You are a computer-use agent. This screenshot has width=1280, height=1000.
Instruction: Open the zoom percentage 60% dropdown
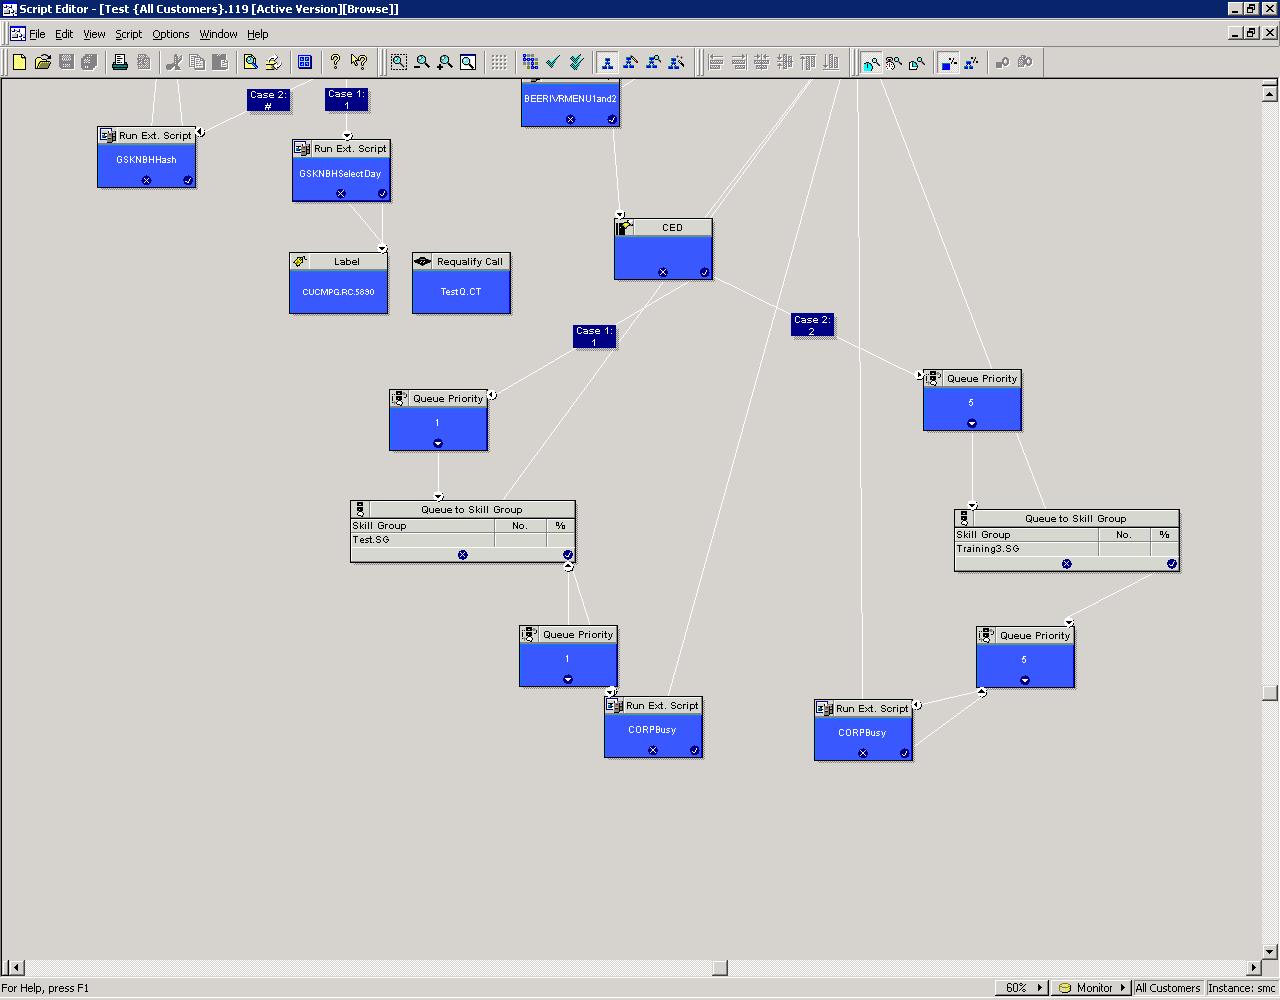coord(1022,988)
